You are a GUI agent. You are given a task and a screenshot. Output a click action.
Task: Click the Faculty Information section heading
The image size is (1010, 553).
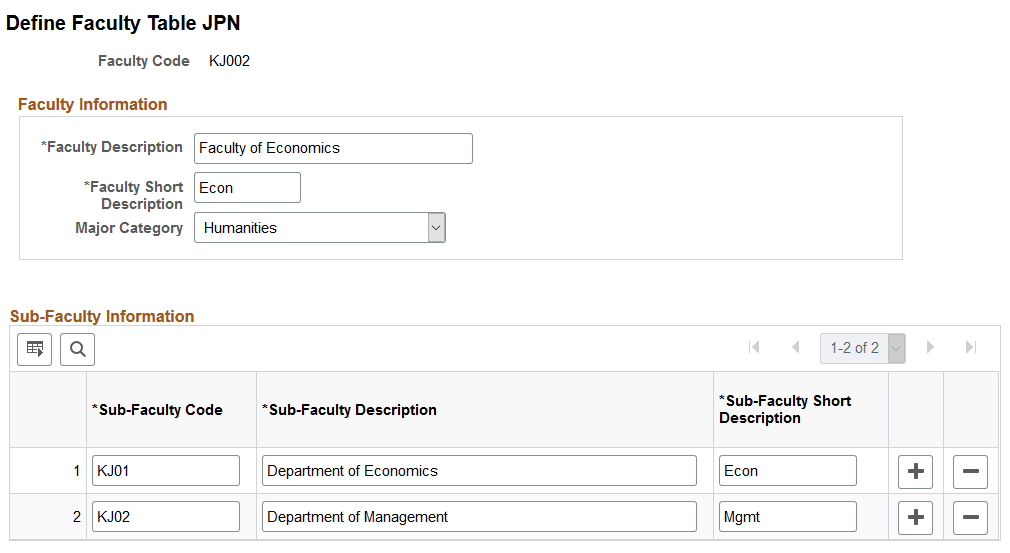coord(93,104)
